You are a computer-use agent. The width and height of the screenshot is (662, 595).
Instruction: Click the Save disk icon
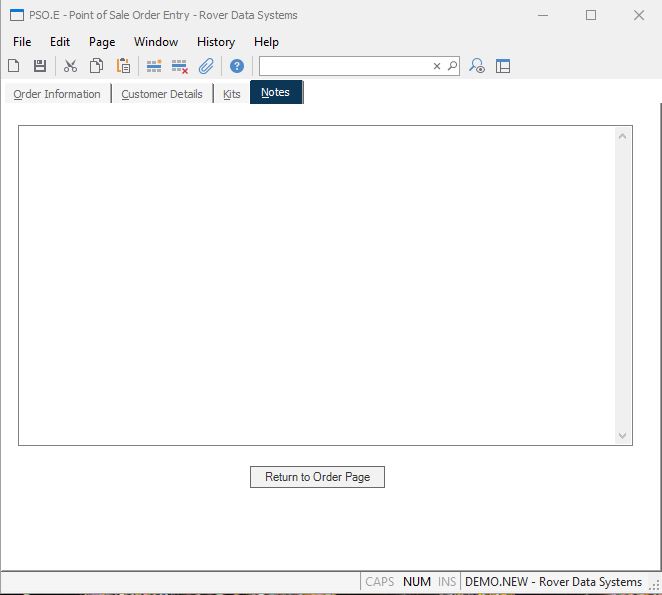click(x=40, y=66)
